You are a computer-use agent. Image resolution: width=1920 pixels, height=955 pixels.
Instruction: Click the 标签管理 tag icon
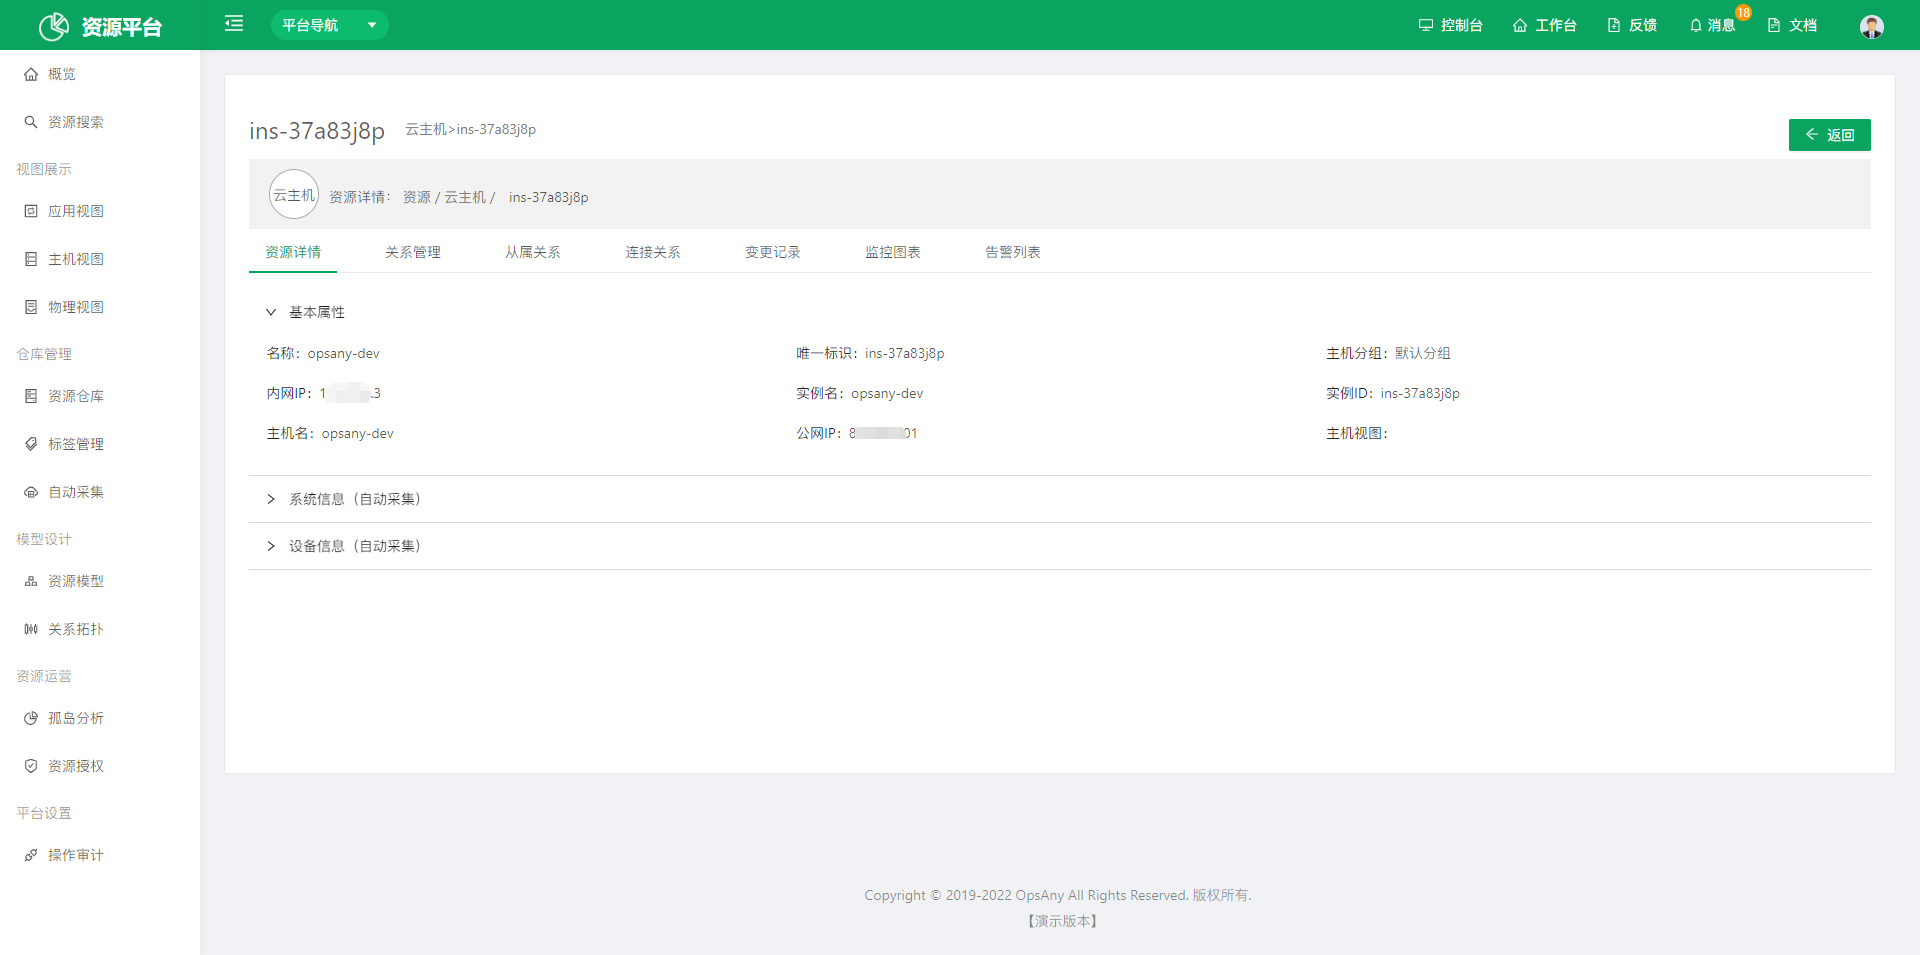point(31,444)
